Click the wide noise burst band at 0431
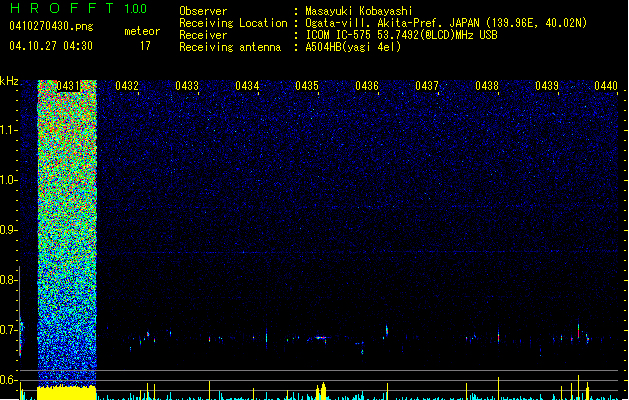 click(x=67, y=233)
